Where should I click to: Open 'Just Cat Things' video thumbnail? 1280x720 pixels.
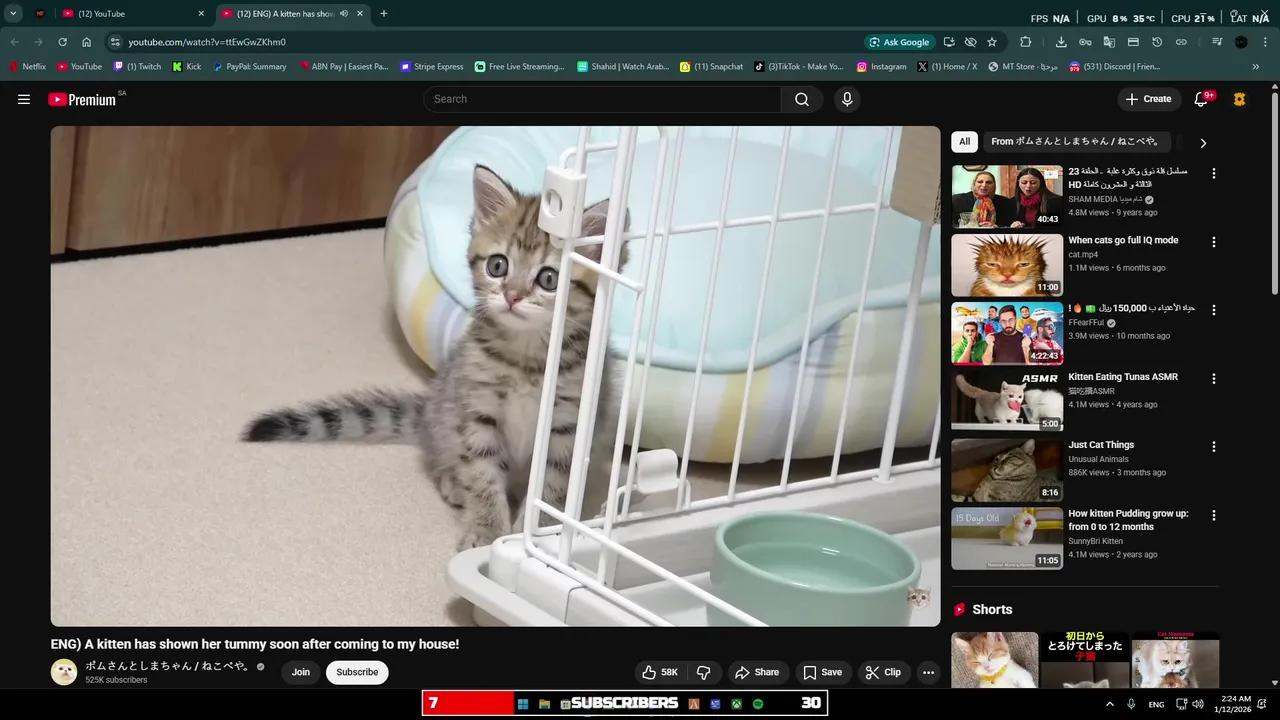pyautogui.click(x=1007, y=470)
